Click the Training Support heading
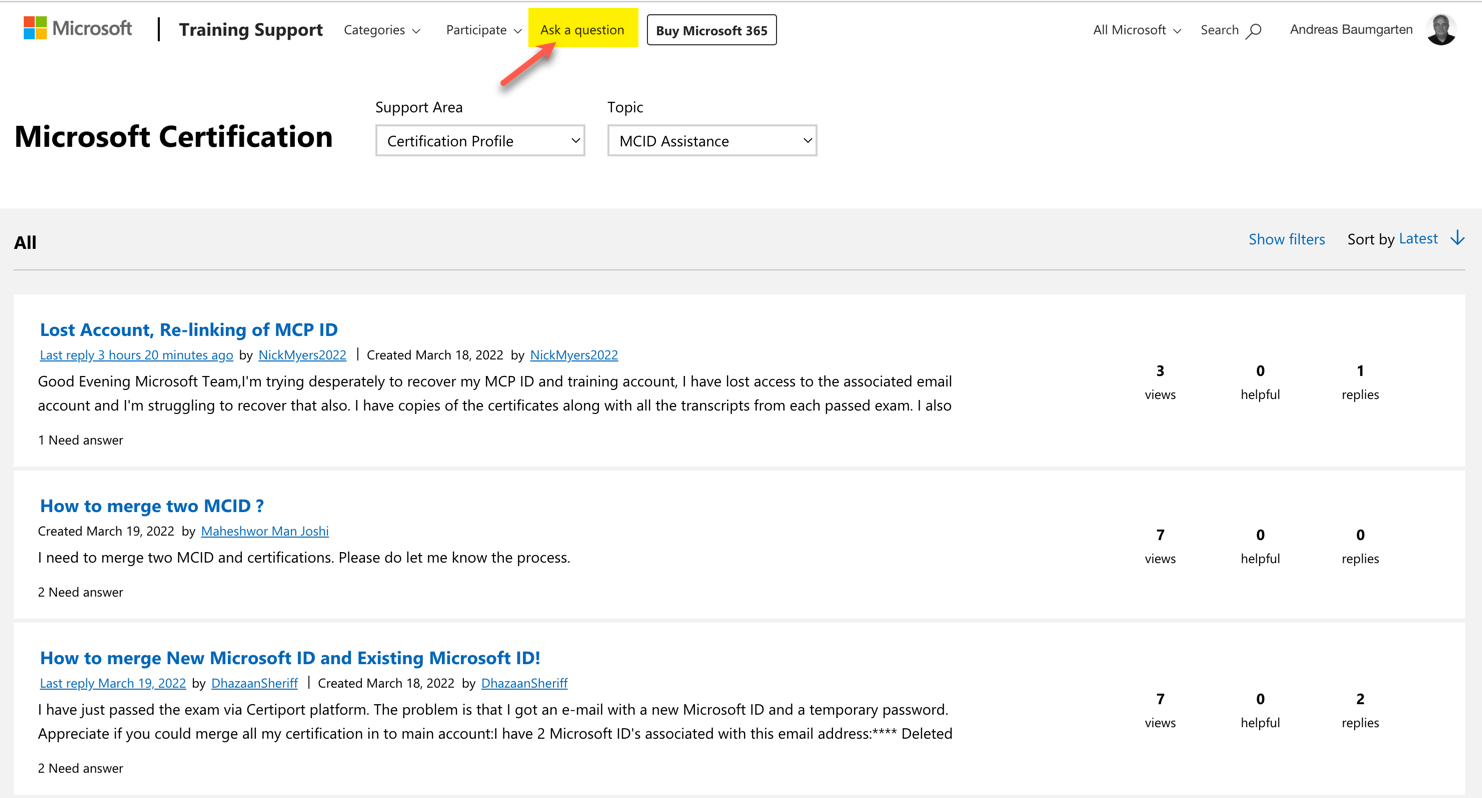 (x=250, y=30)
